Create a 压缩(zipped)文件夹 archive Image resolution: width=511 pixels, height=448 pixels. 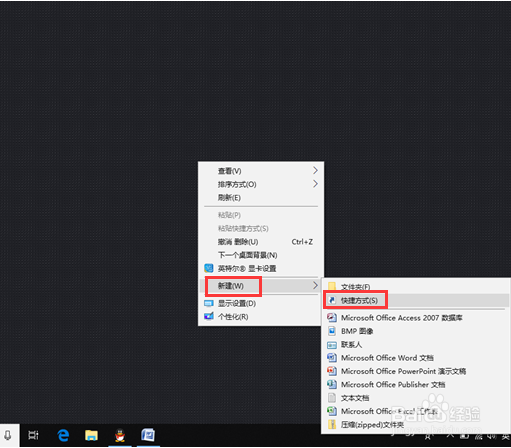tap(415, 424)
